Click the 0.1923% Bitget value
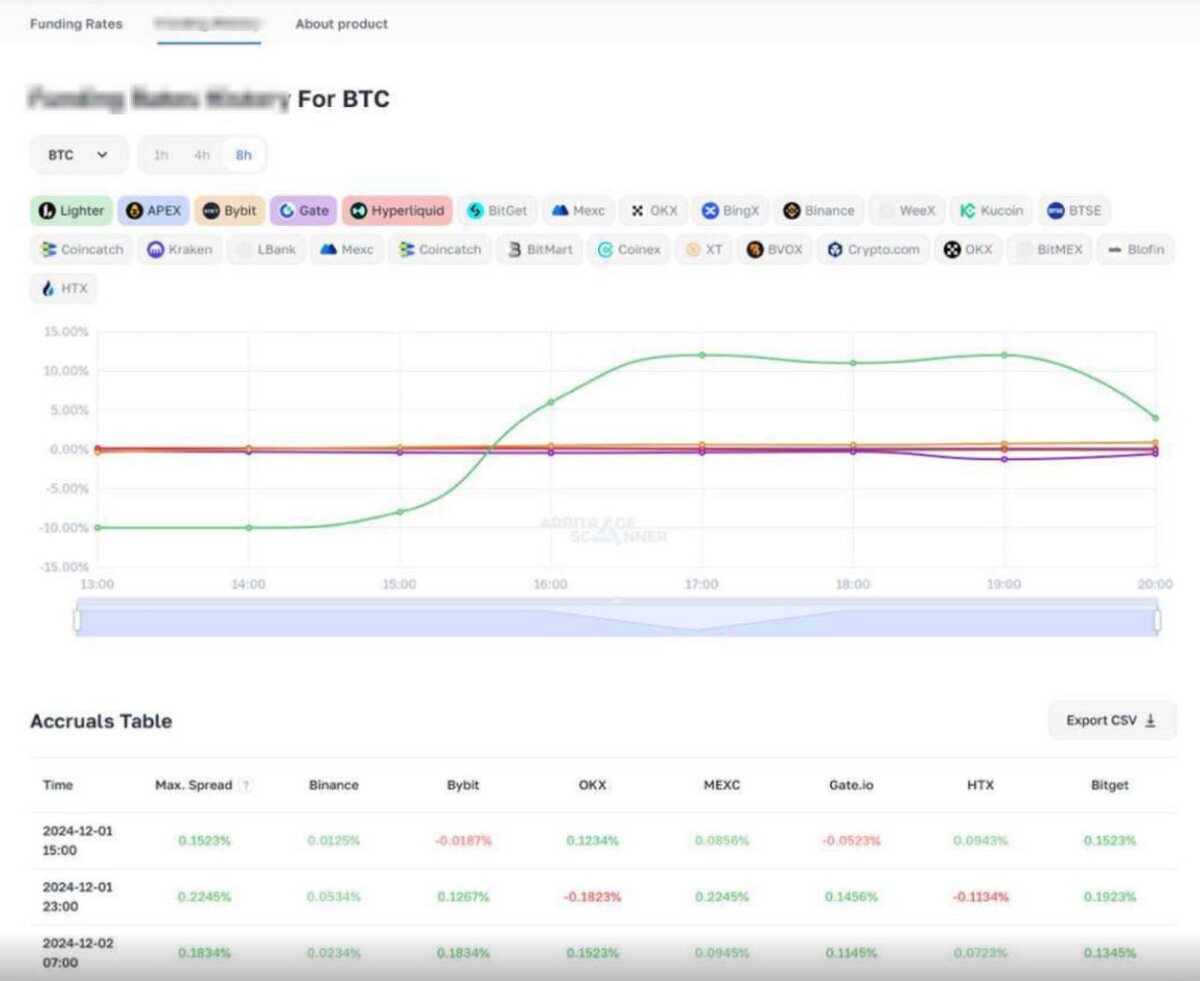The height and width of the screenshot is (981, 1200). (x=1110, y=897)
